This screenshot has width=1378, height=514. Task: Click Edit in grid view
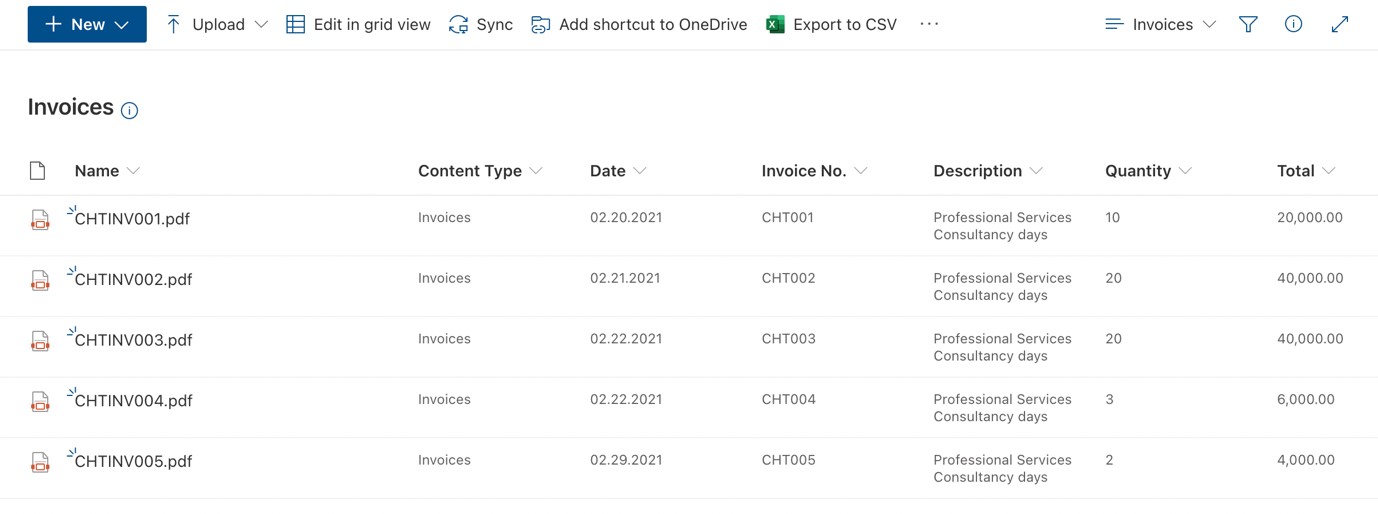point(358,24)
